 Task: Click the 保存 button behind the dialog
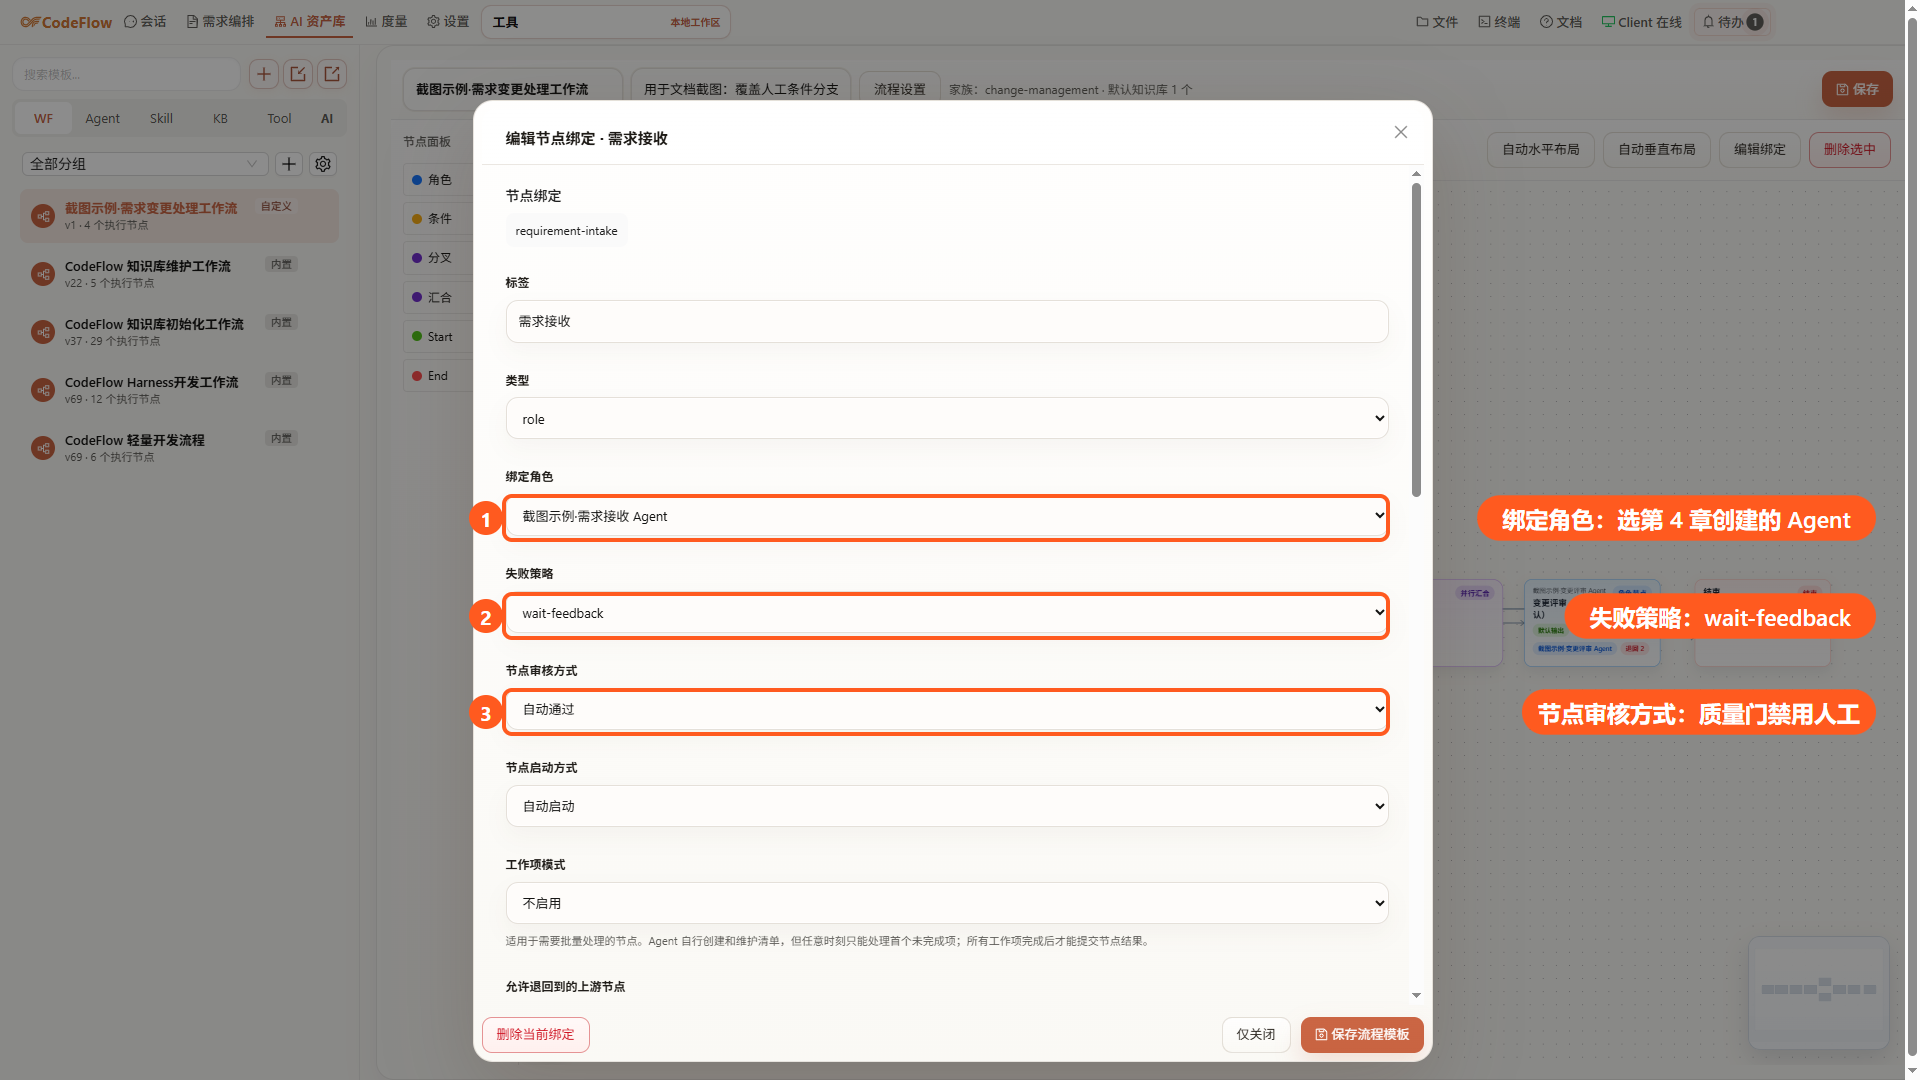coord(1857,89)
